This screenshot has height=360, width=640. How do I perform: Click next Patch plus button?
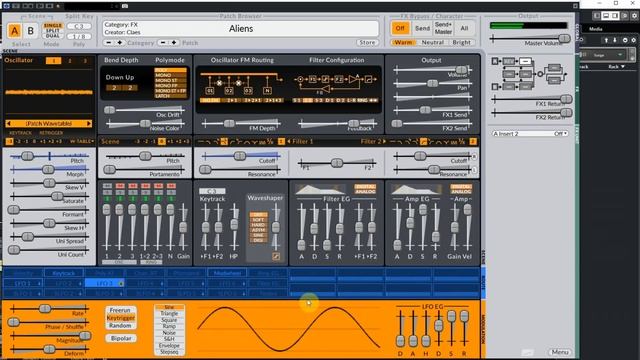click(x=174, y=42)
